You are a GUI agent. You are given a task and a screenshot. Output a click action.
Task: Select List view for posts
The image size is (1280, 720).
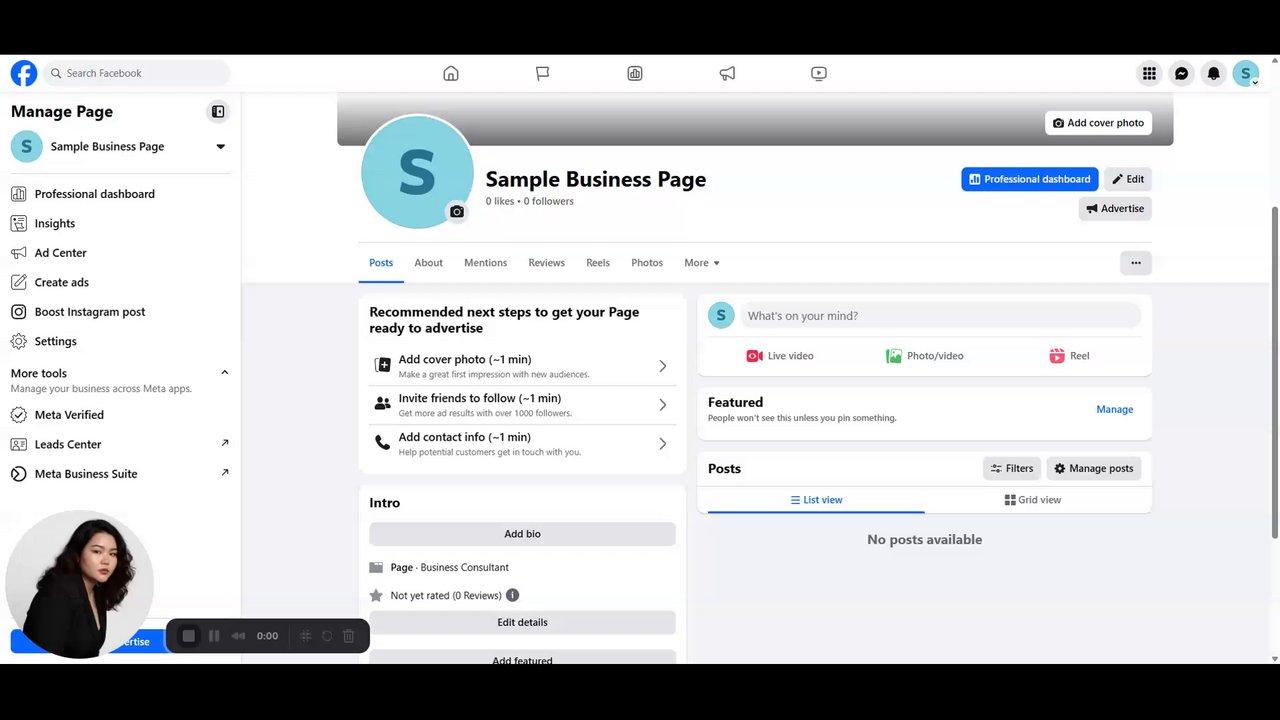(816, 500)
